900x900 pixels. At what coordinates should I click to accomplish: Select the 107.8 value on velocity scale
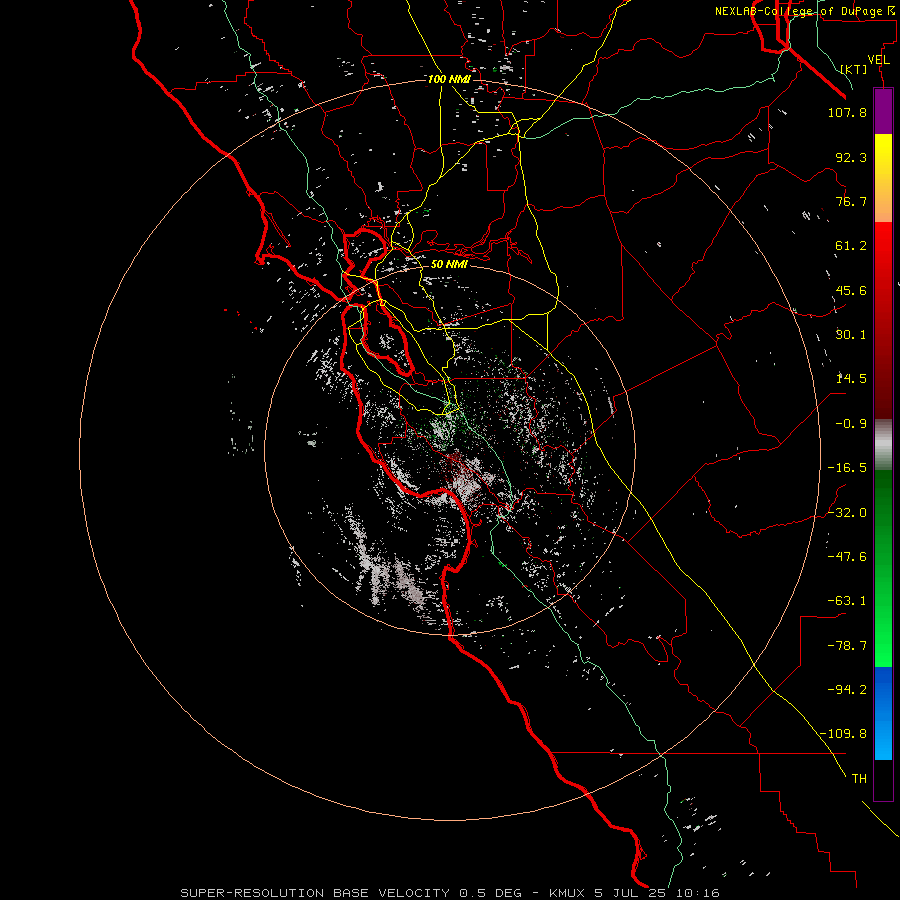[x=847, y=112]
